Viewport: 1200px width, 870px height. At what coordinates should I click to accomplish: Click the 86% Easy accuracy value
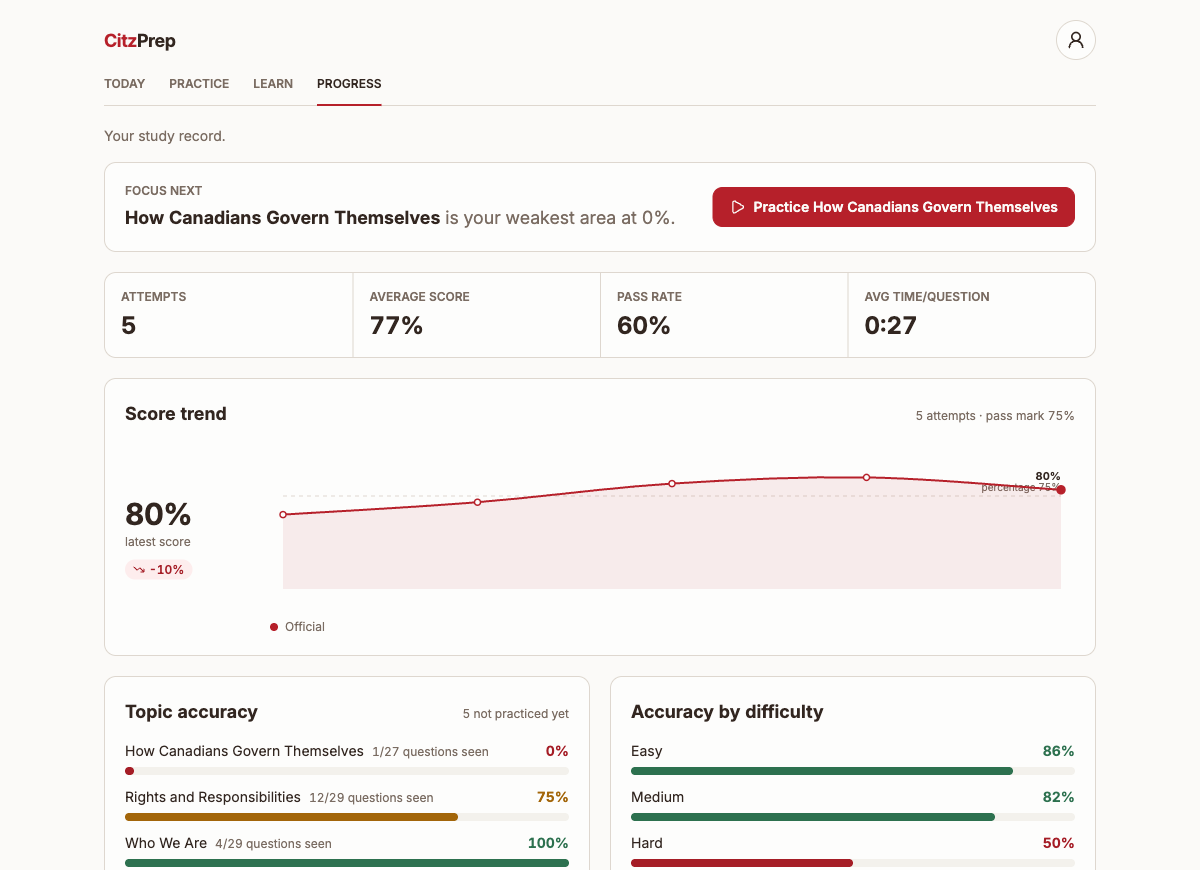pyautogui.click(x=1059, y=751)
